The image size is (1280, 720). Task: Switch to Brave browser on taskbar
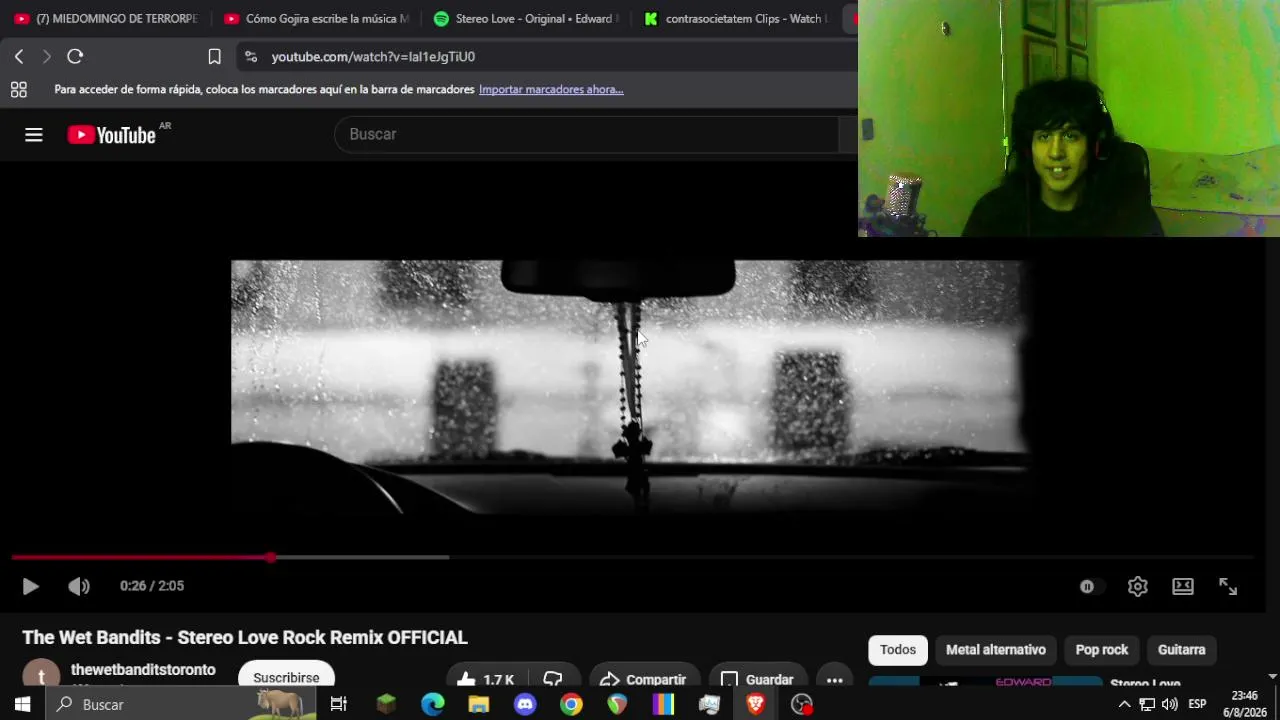pos(755,705)
